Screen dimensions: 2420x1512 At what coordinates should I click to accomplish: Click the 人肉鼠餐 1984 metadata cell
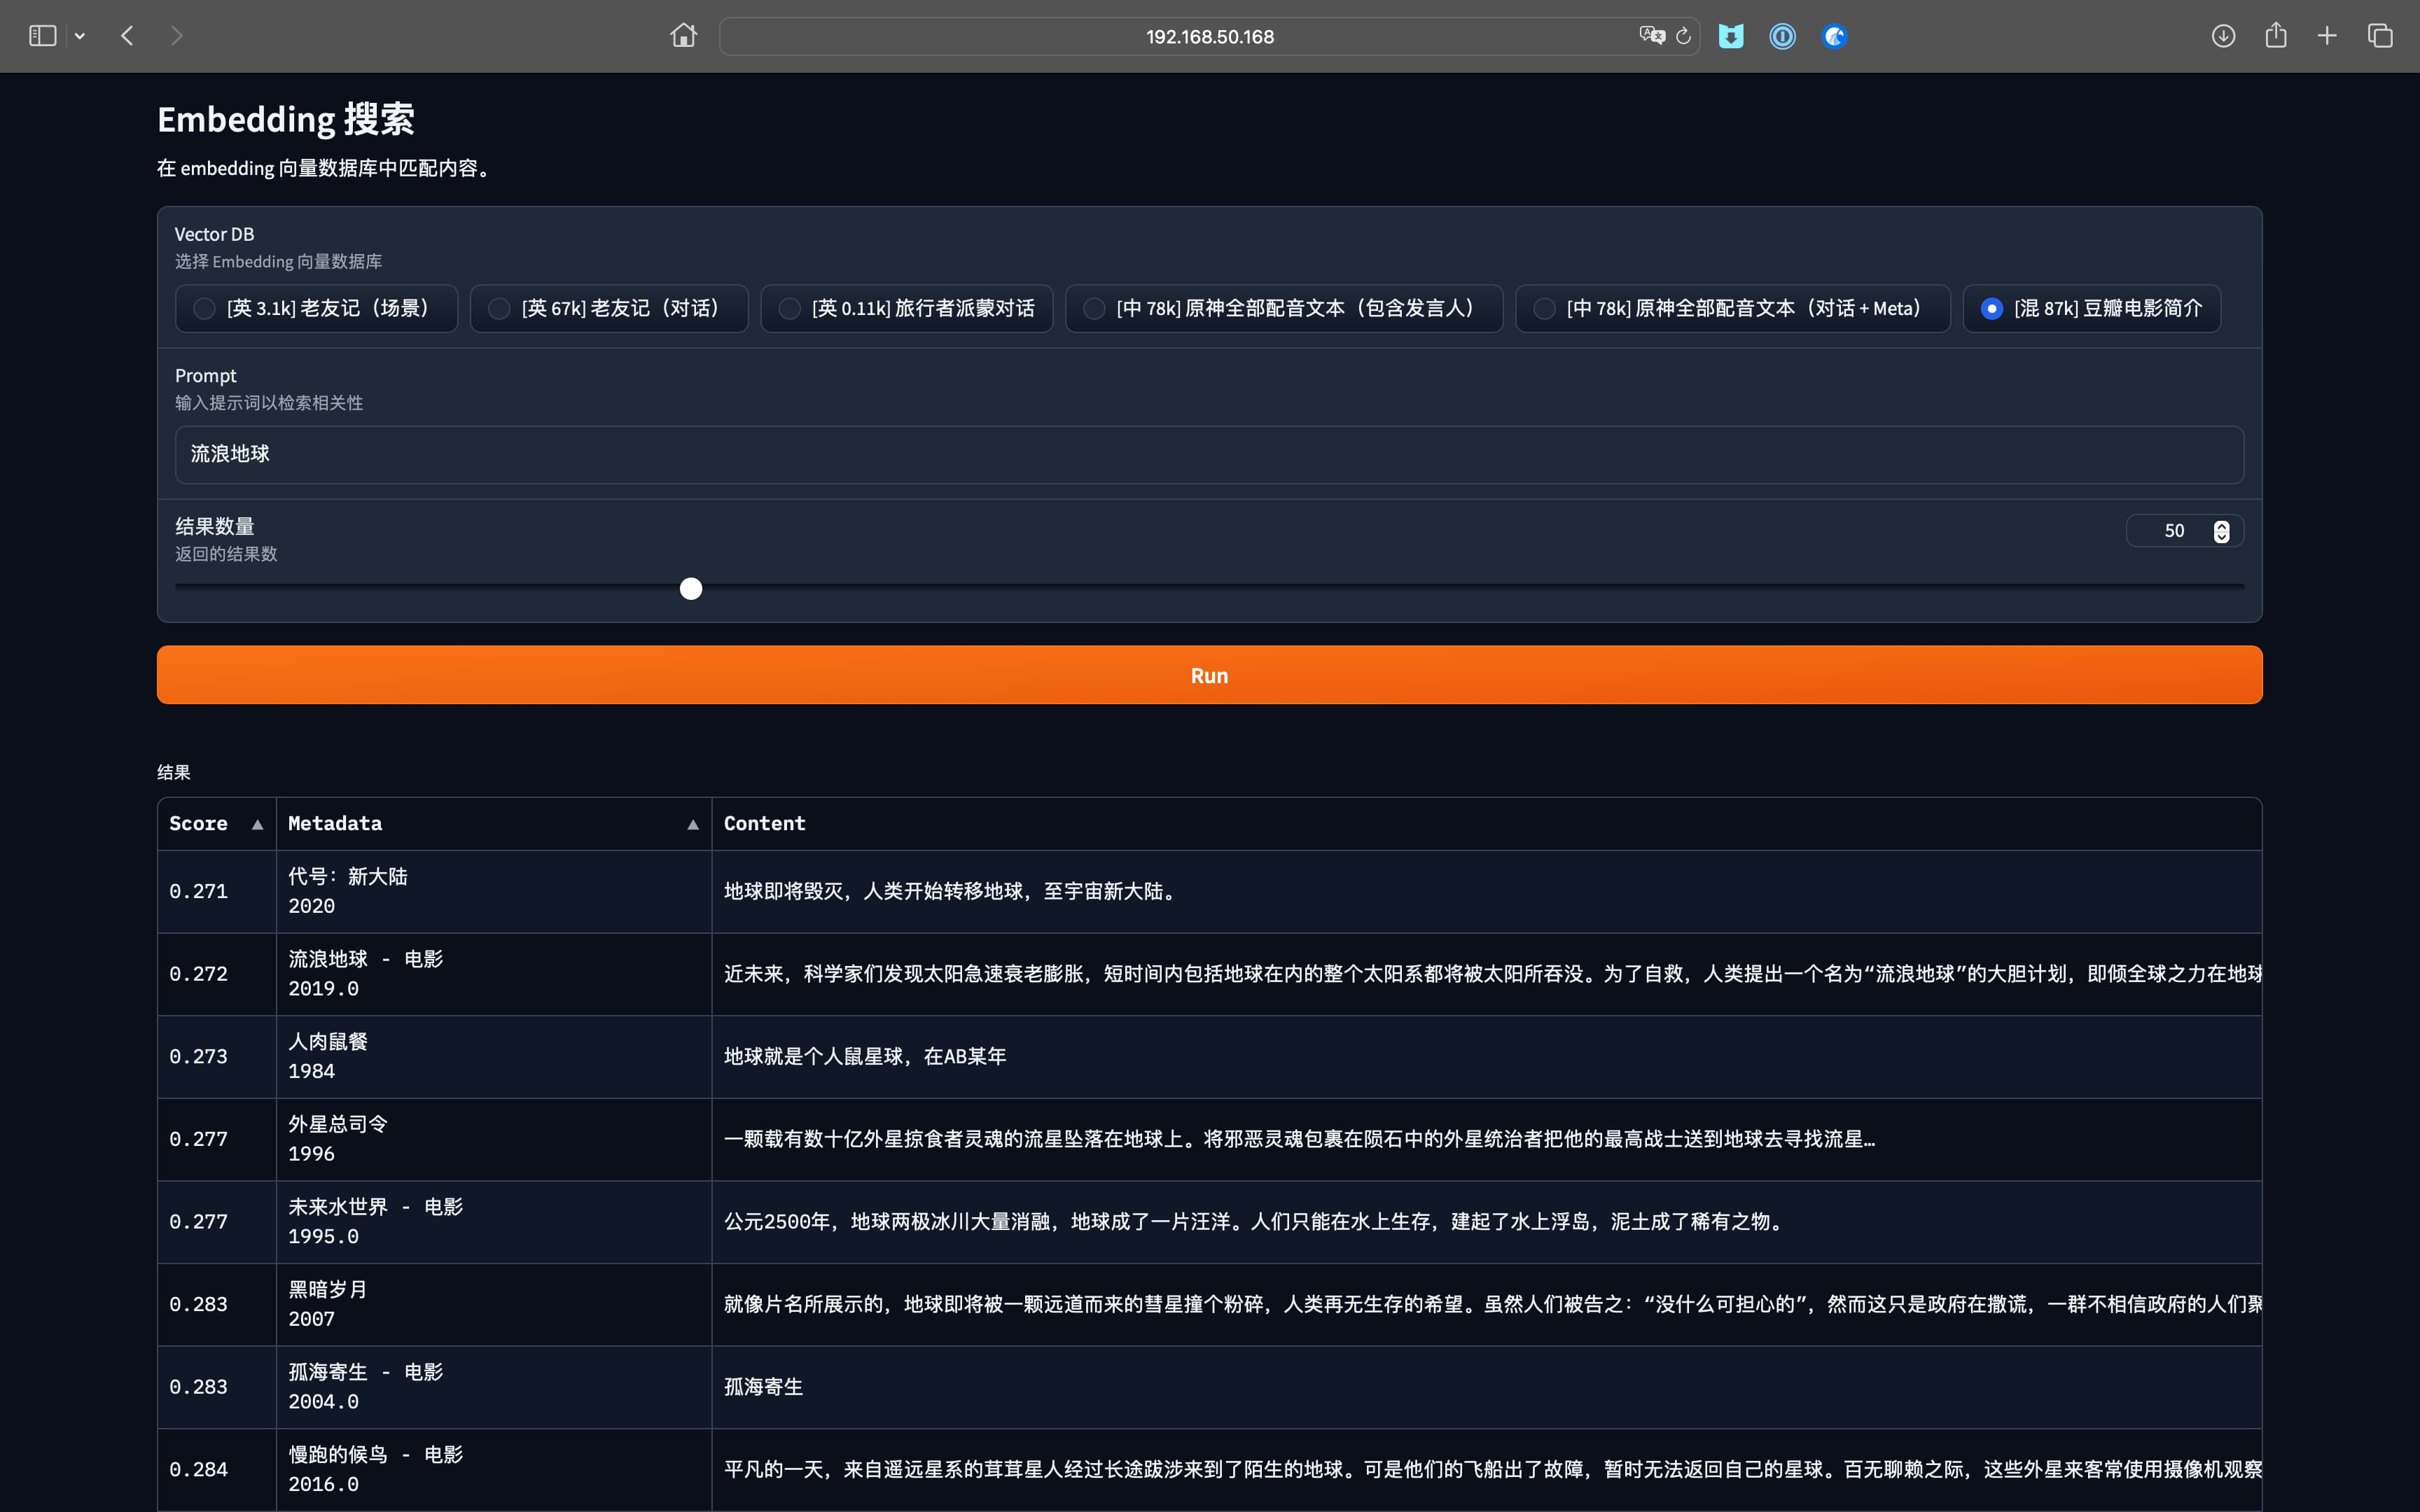[x=494, y=1056]
